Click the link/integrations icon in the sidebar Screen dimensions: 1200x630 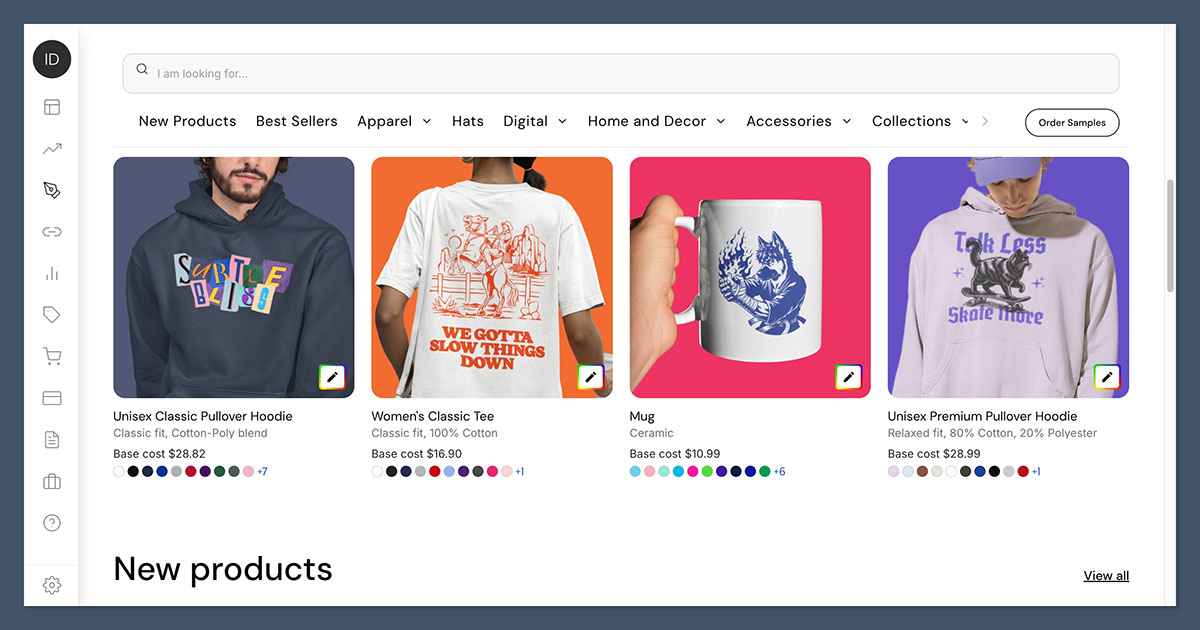pyautogui.click(x=52, y=231)
